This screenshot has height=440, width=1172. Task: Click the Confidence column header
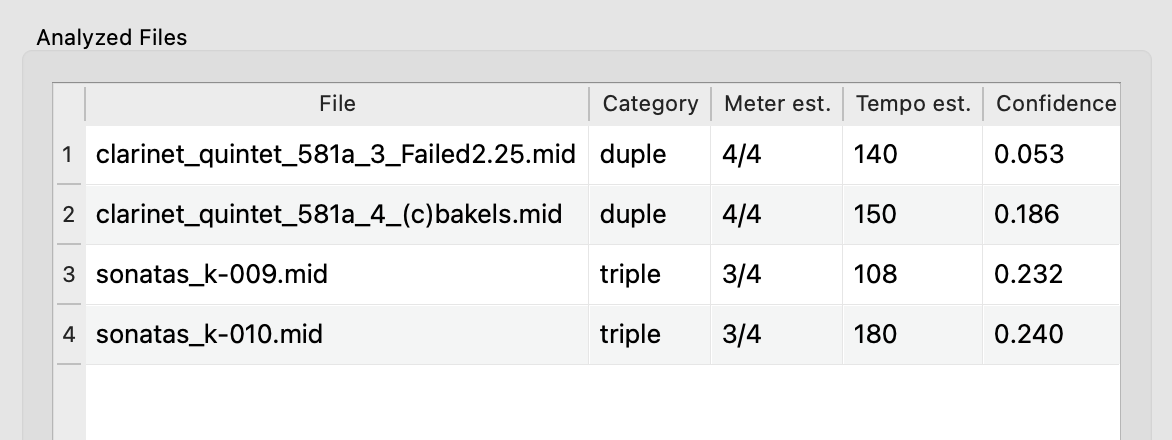(1055, 103)
